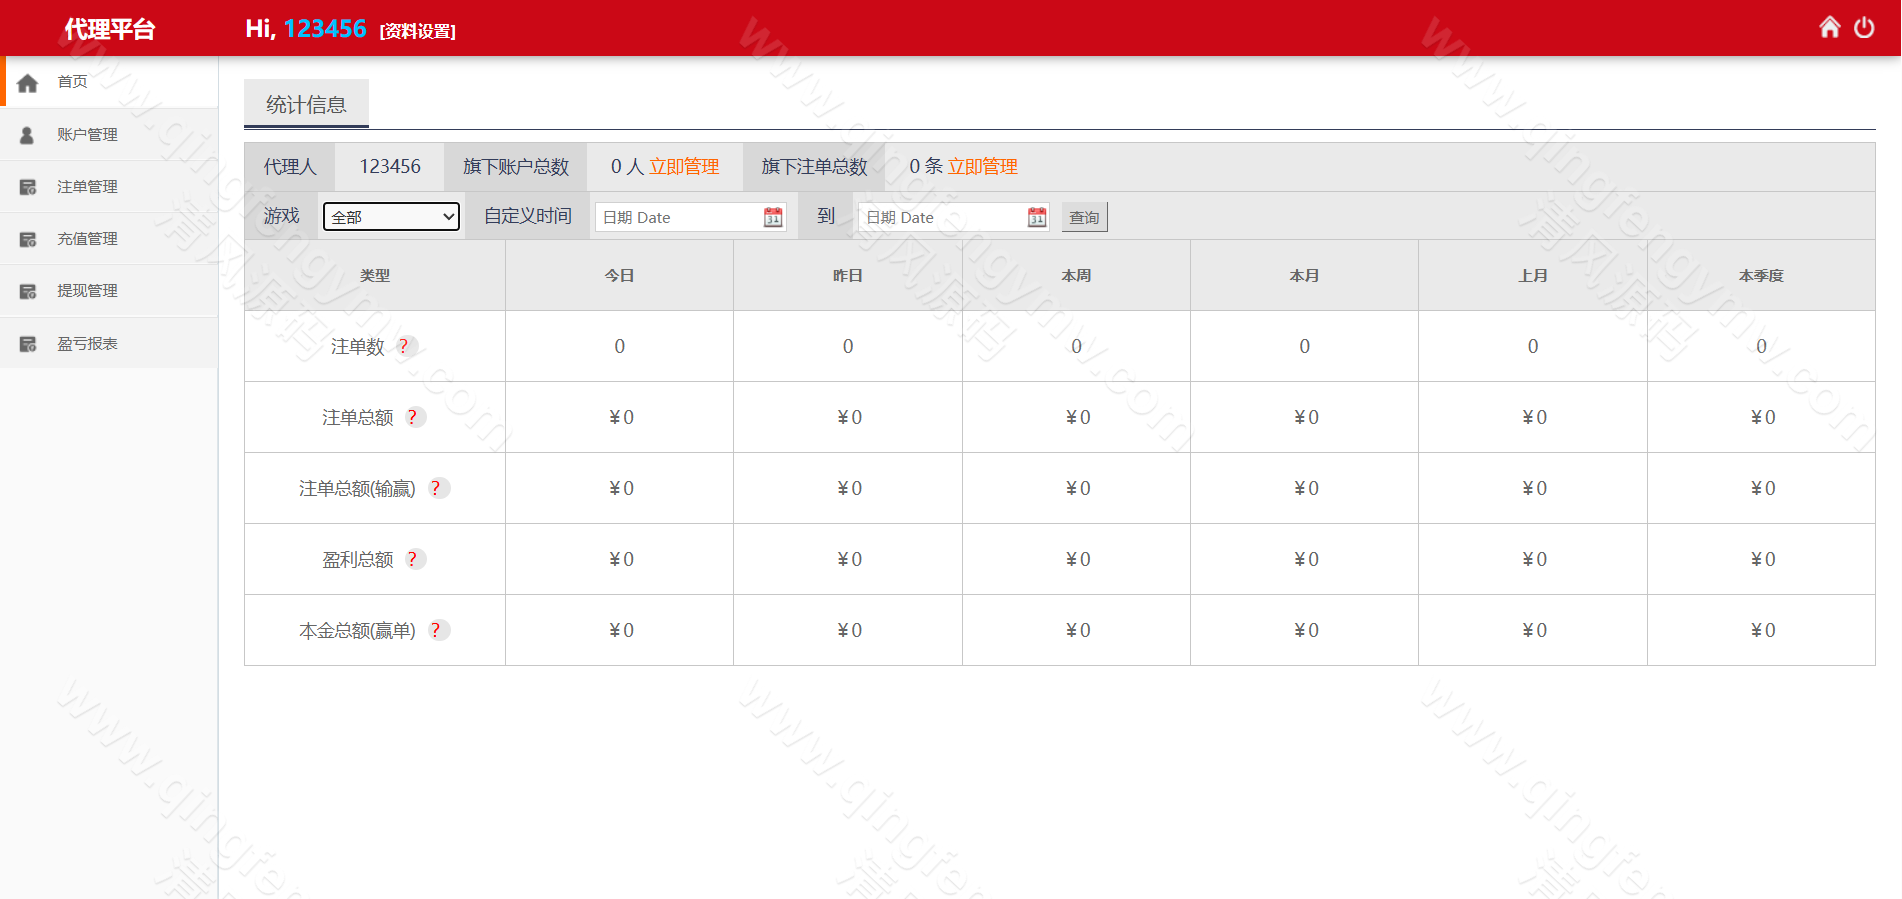The width and height of the screenshot is (1902, 899).
Task: Click the home icon in top-right header
Action: (x=1829, y=27)
